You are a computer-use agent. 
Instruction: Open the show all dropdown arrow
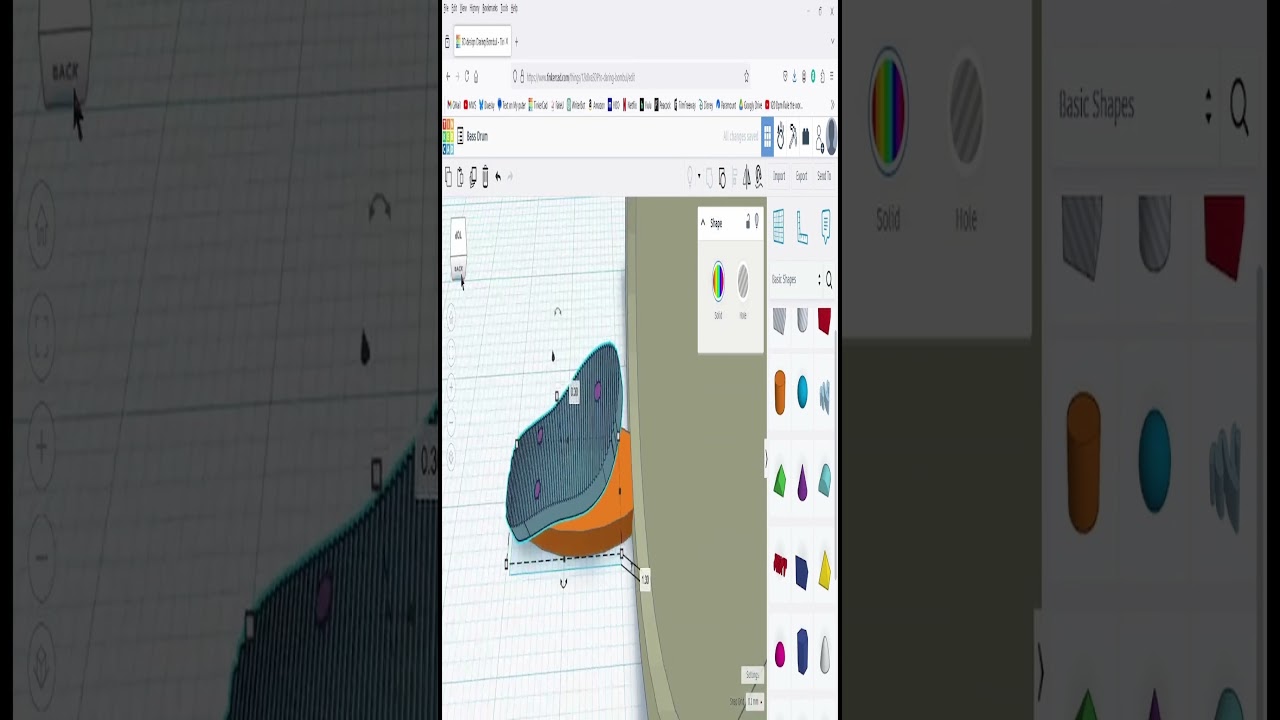tap(698, 176)
